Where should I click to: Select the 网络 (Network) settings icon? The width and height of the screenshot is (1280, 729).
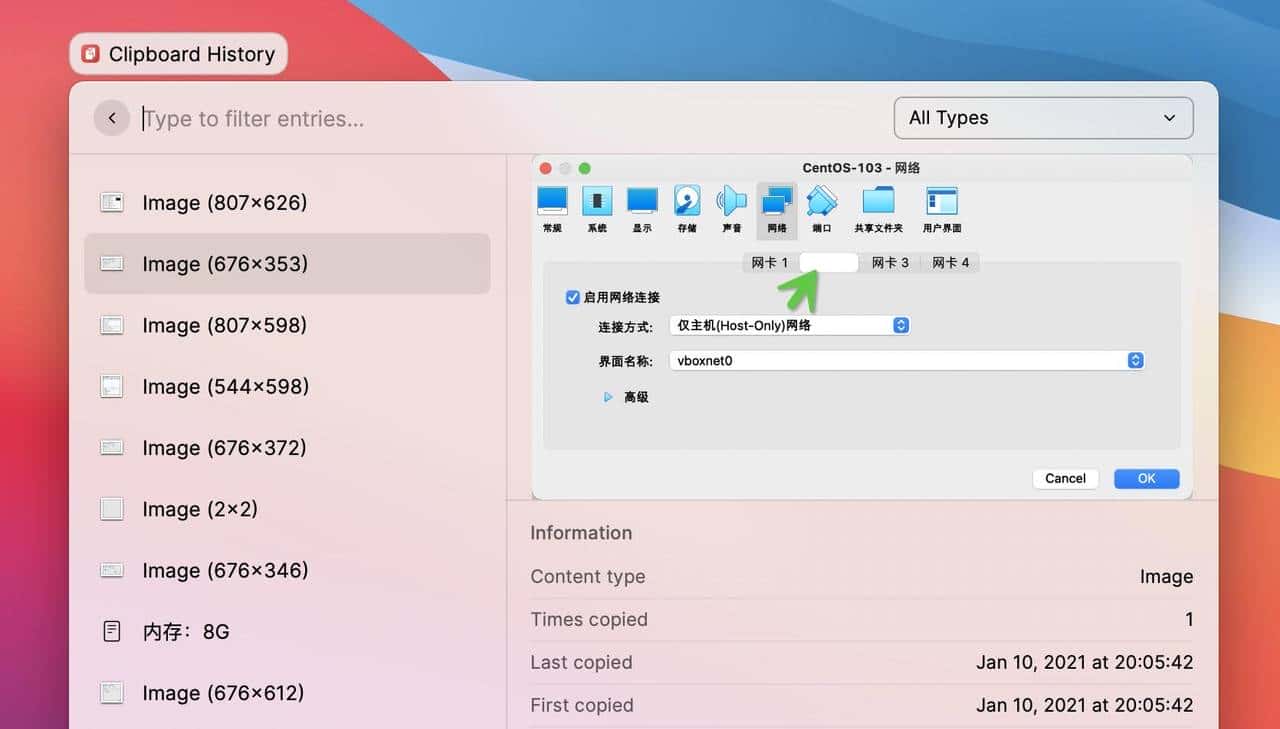coord(776,205)
